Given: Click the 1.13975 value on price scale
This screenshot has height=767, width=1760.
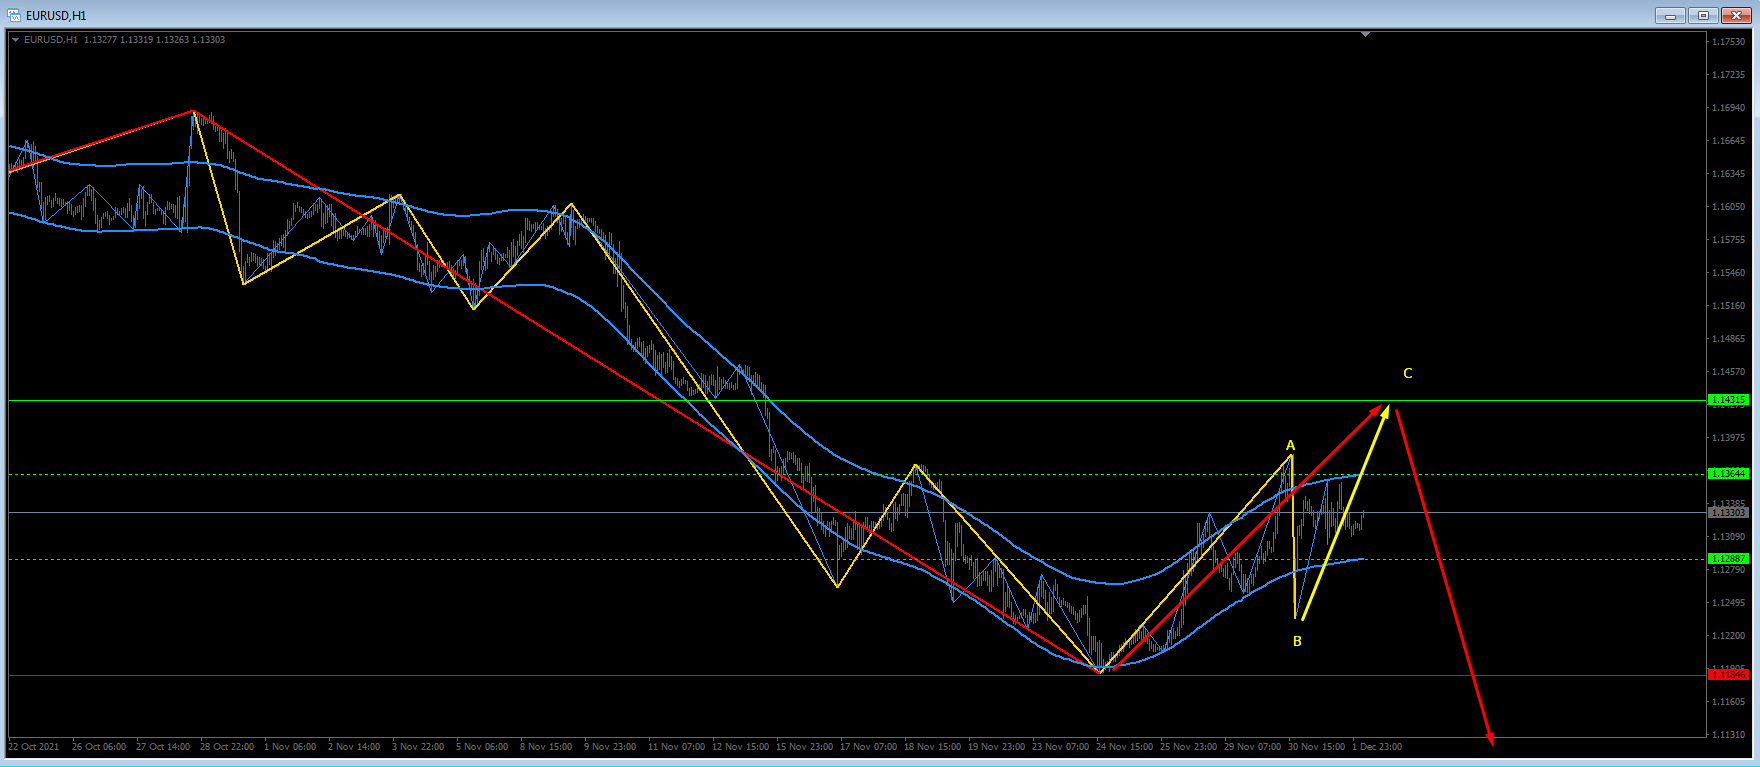Looking at the screenshot, I should click(x=1729, y=438).
